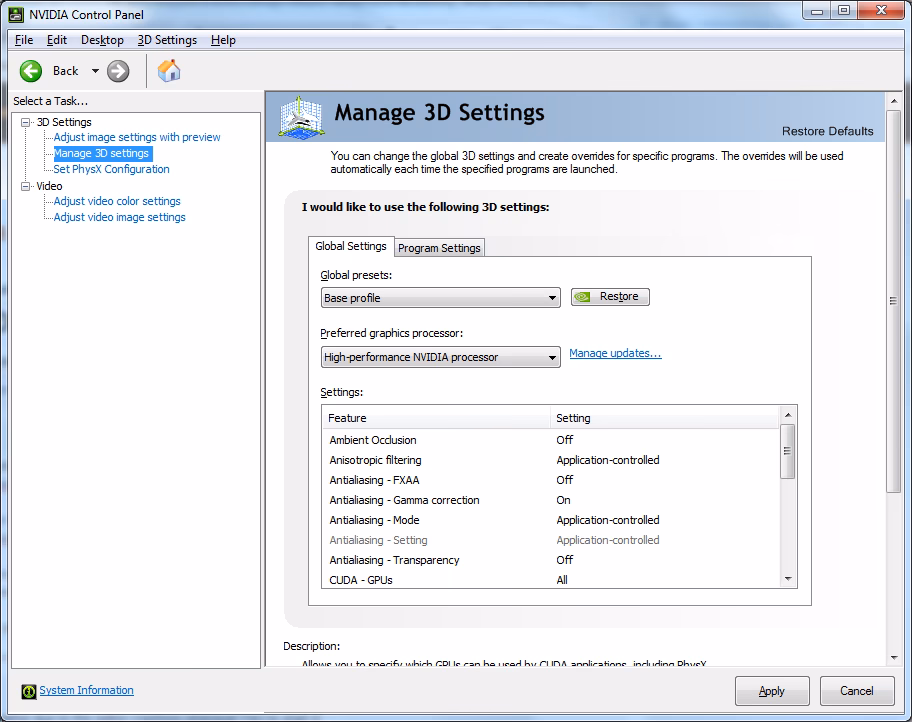The height and width of the screenshot is (722, 912).
Task: Open Back history dropdown arrow
Action: click(x=95, y=71)
